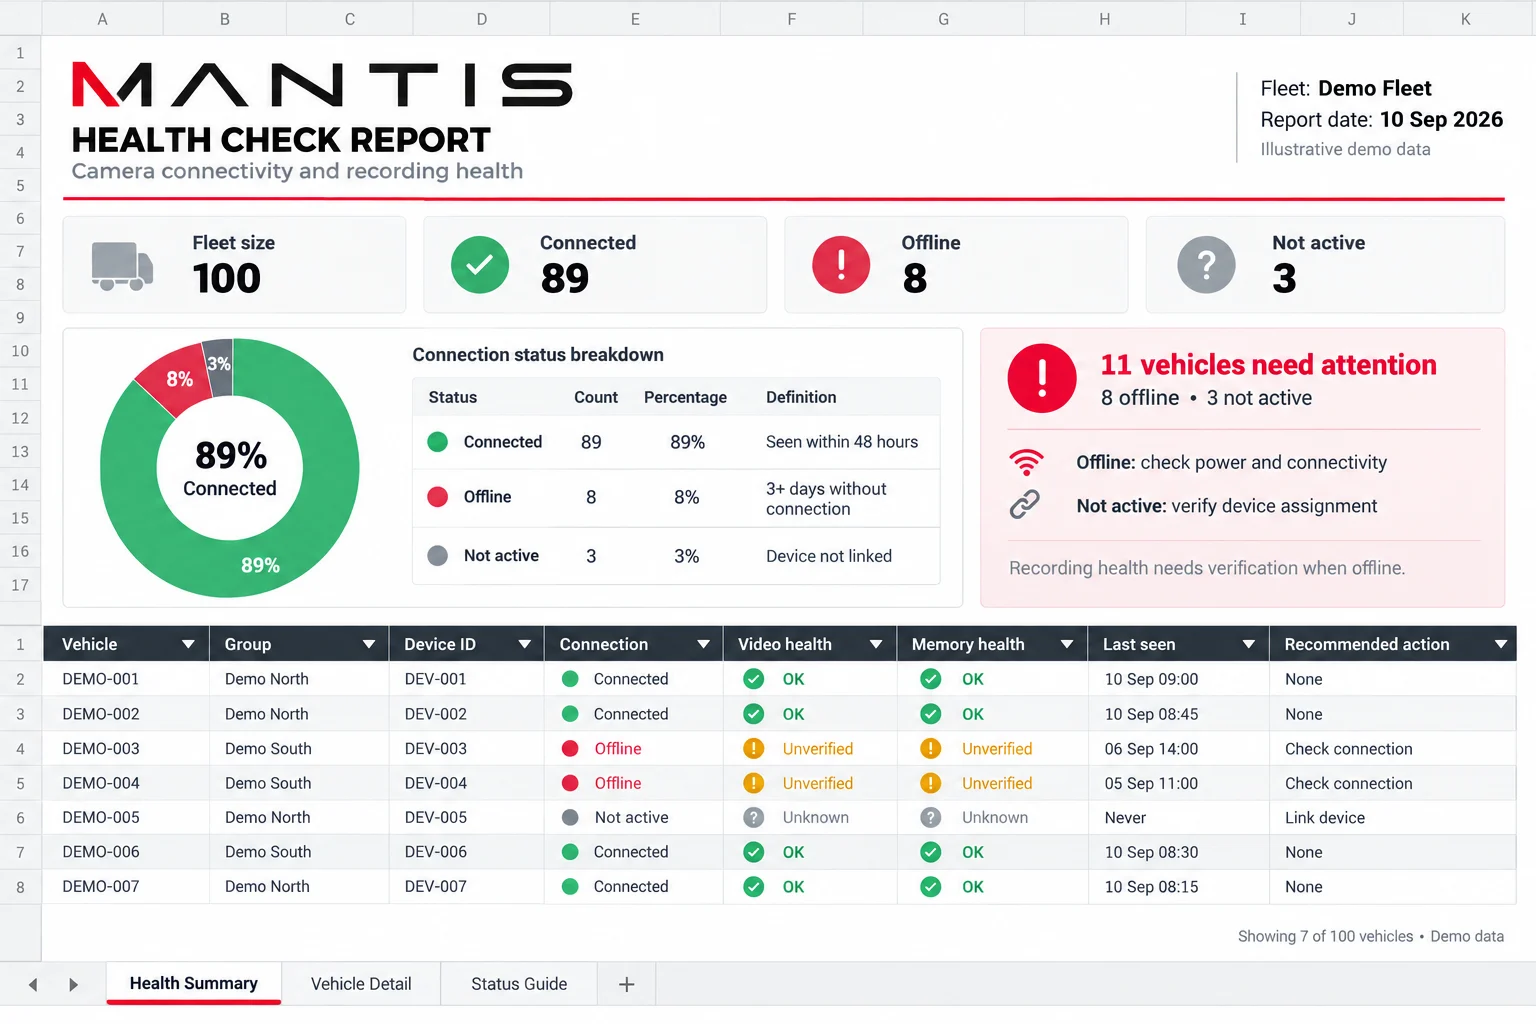This screenshot has height=1024, width=1536.
Task: Open the Memory health filter dropdown
Action: [1067, 644]
